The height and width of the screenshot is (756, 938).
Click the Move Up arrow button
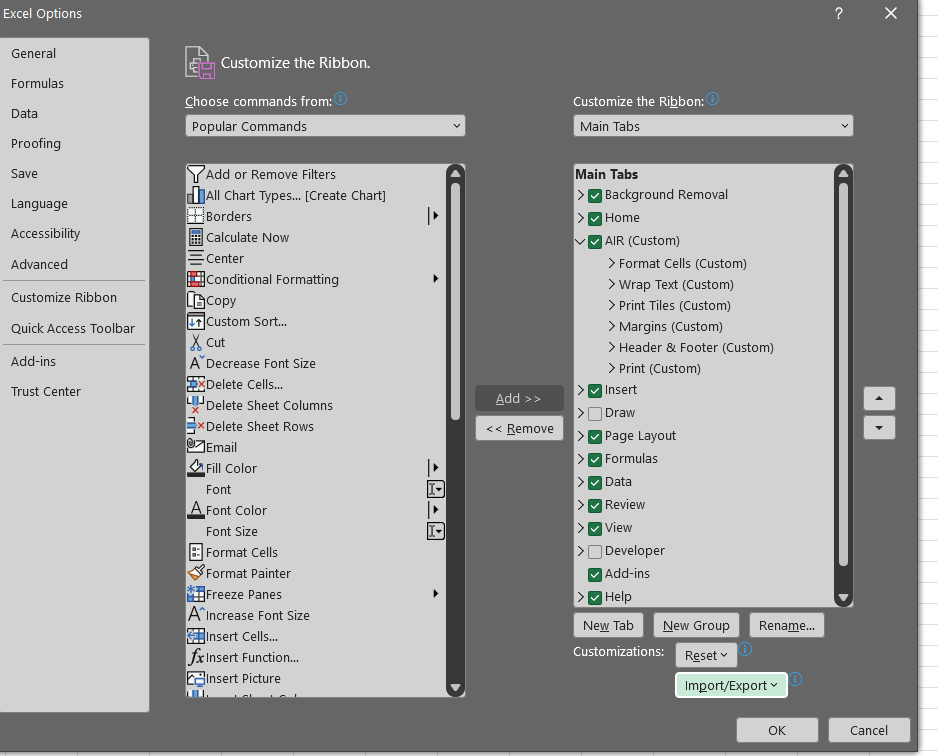(x=879, y=398)
